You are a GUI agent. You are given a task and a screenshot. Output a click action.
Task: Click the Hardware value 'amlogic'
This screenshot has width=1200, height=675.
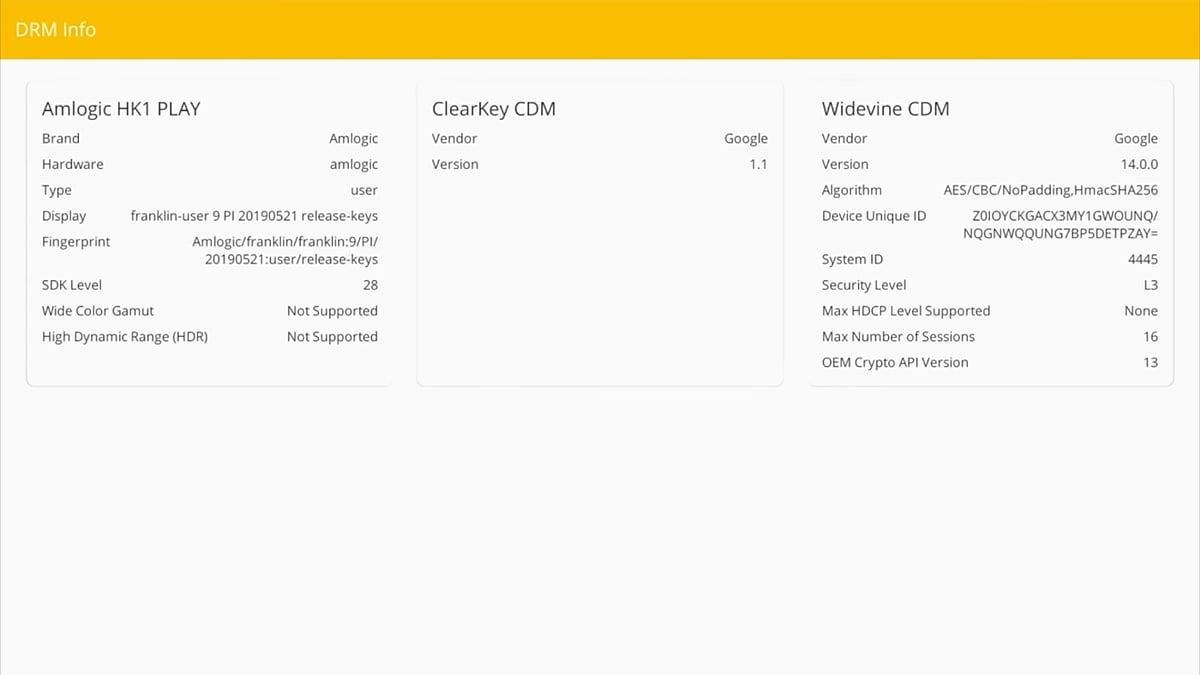point(354,165)
